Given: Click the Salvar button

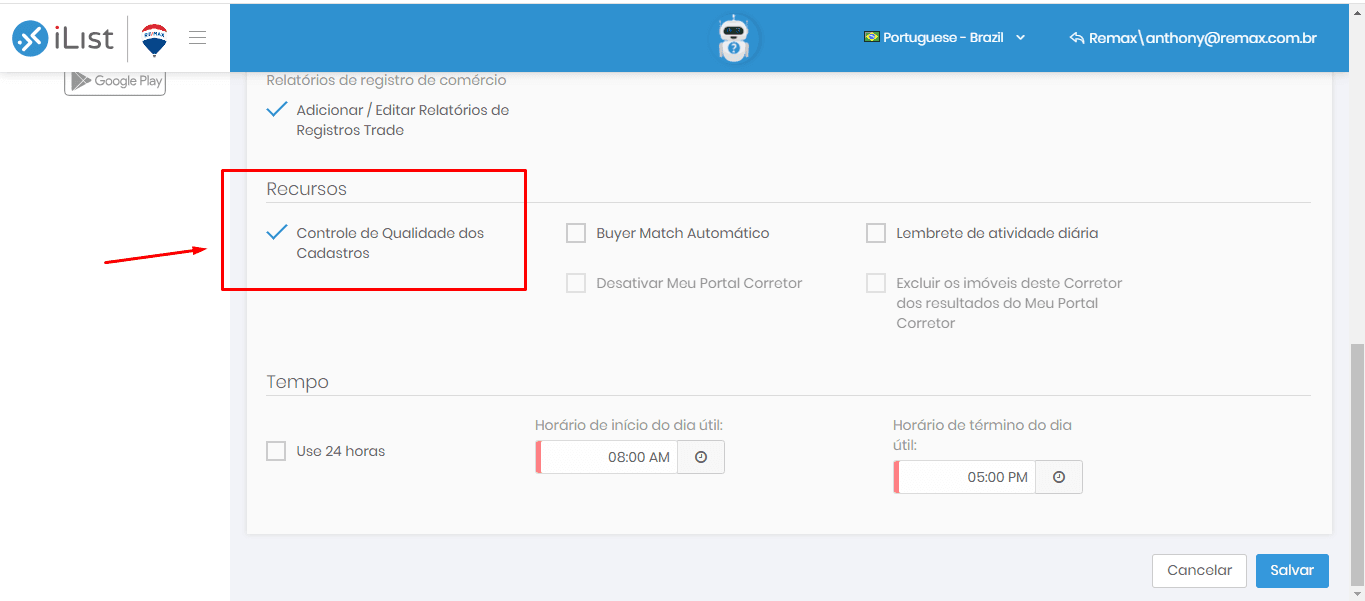Looking at the screenshot, I should [1292, 570].
